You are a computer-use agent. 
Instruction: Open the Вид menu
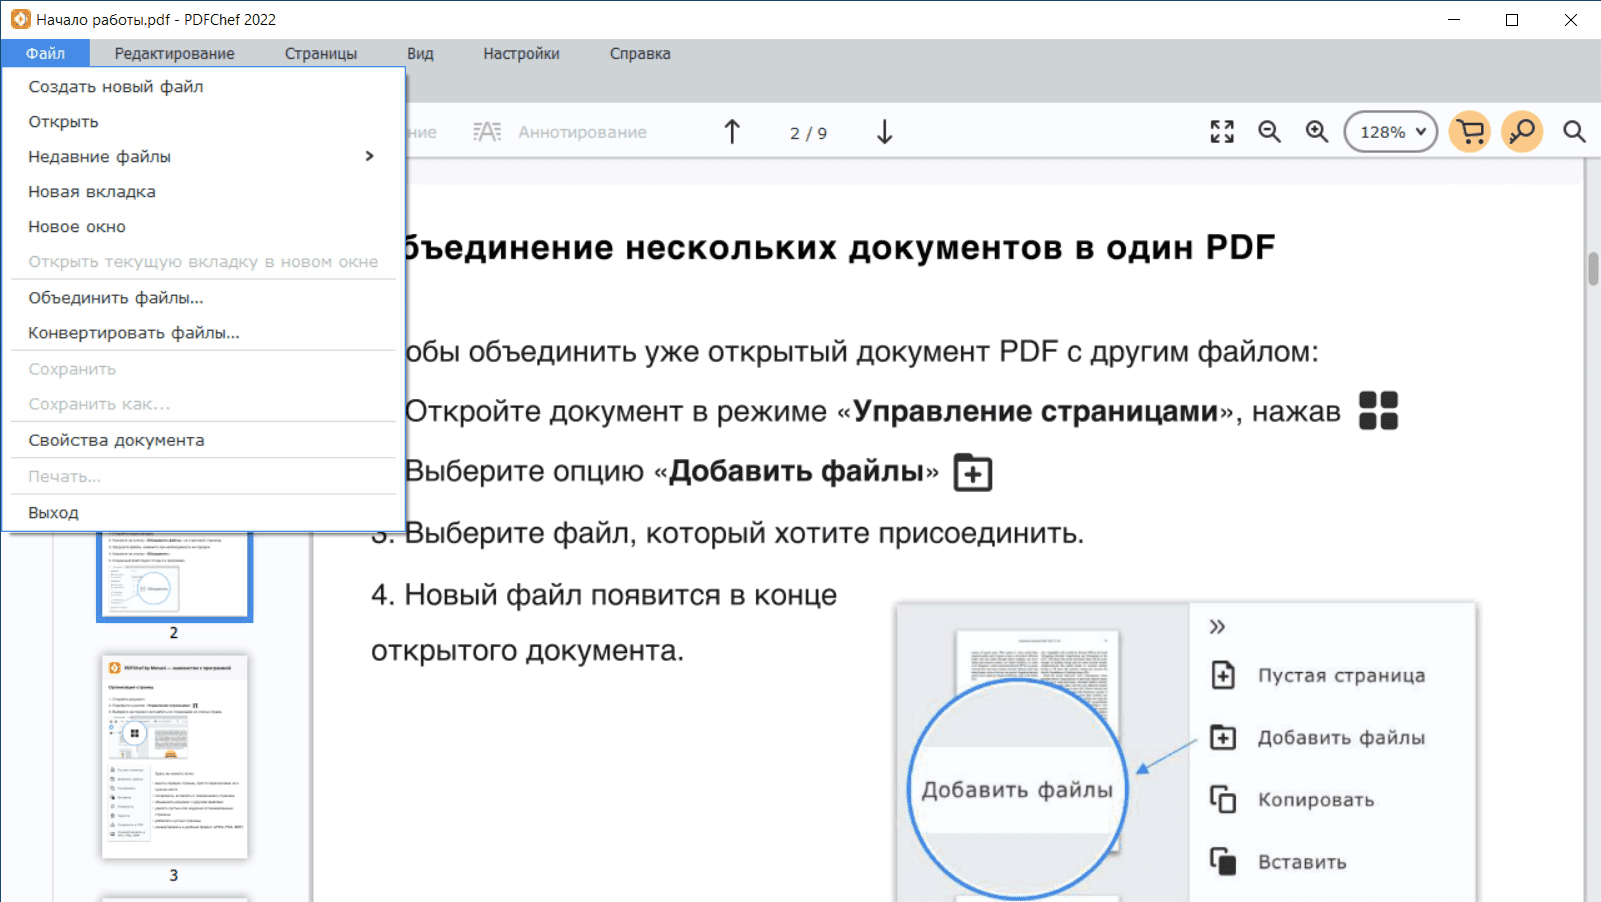420,54
